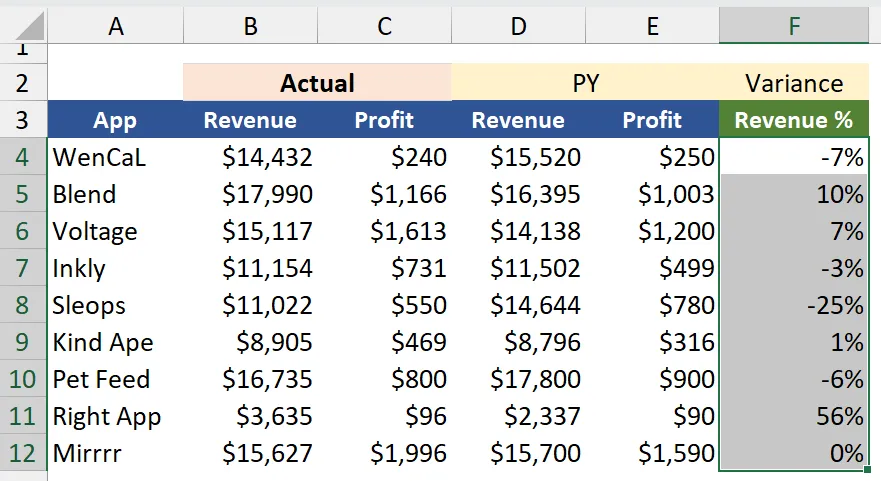Select the Inkly cell
Screen dimensions: 881x481
pos(116,268)
